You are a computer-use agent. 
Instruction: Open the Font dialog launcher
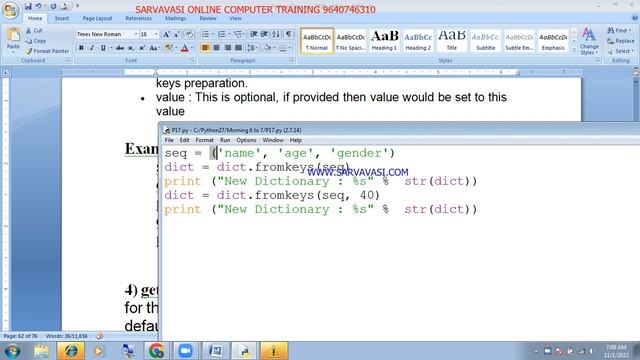(x=192, y=60)
